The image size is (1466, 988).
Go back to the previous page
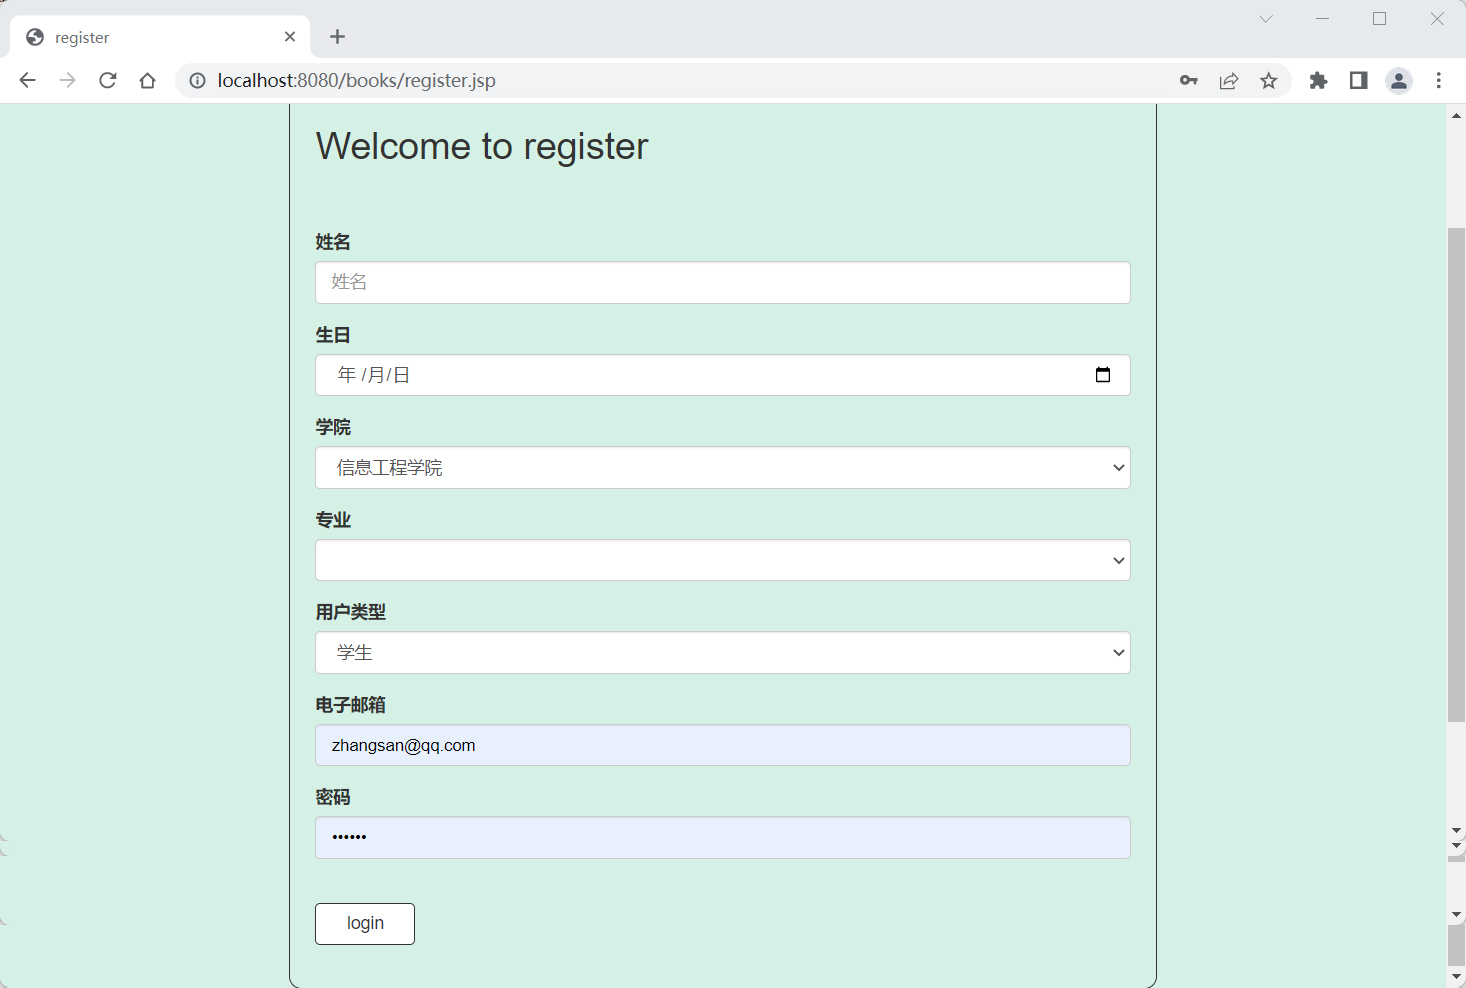pyautogui.click(x=27, y=81)
